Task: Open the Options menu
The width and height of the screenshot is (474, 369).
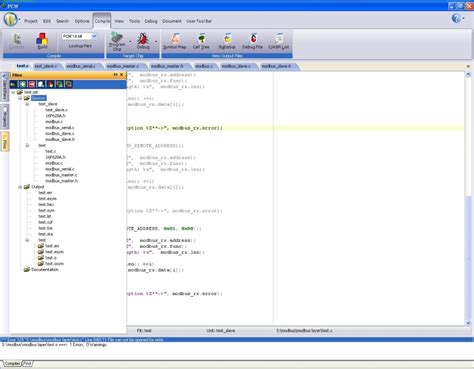Action: tap(82, 21)
